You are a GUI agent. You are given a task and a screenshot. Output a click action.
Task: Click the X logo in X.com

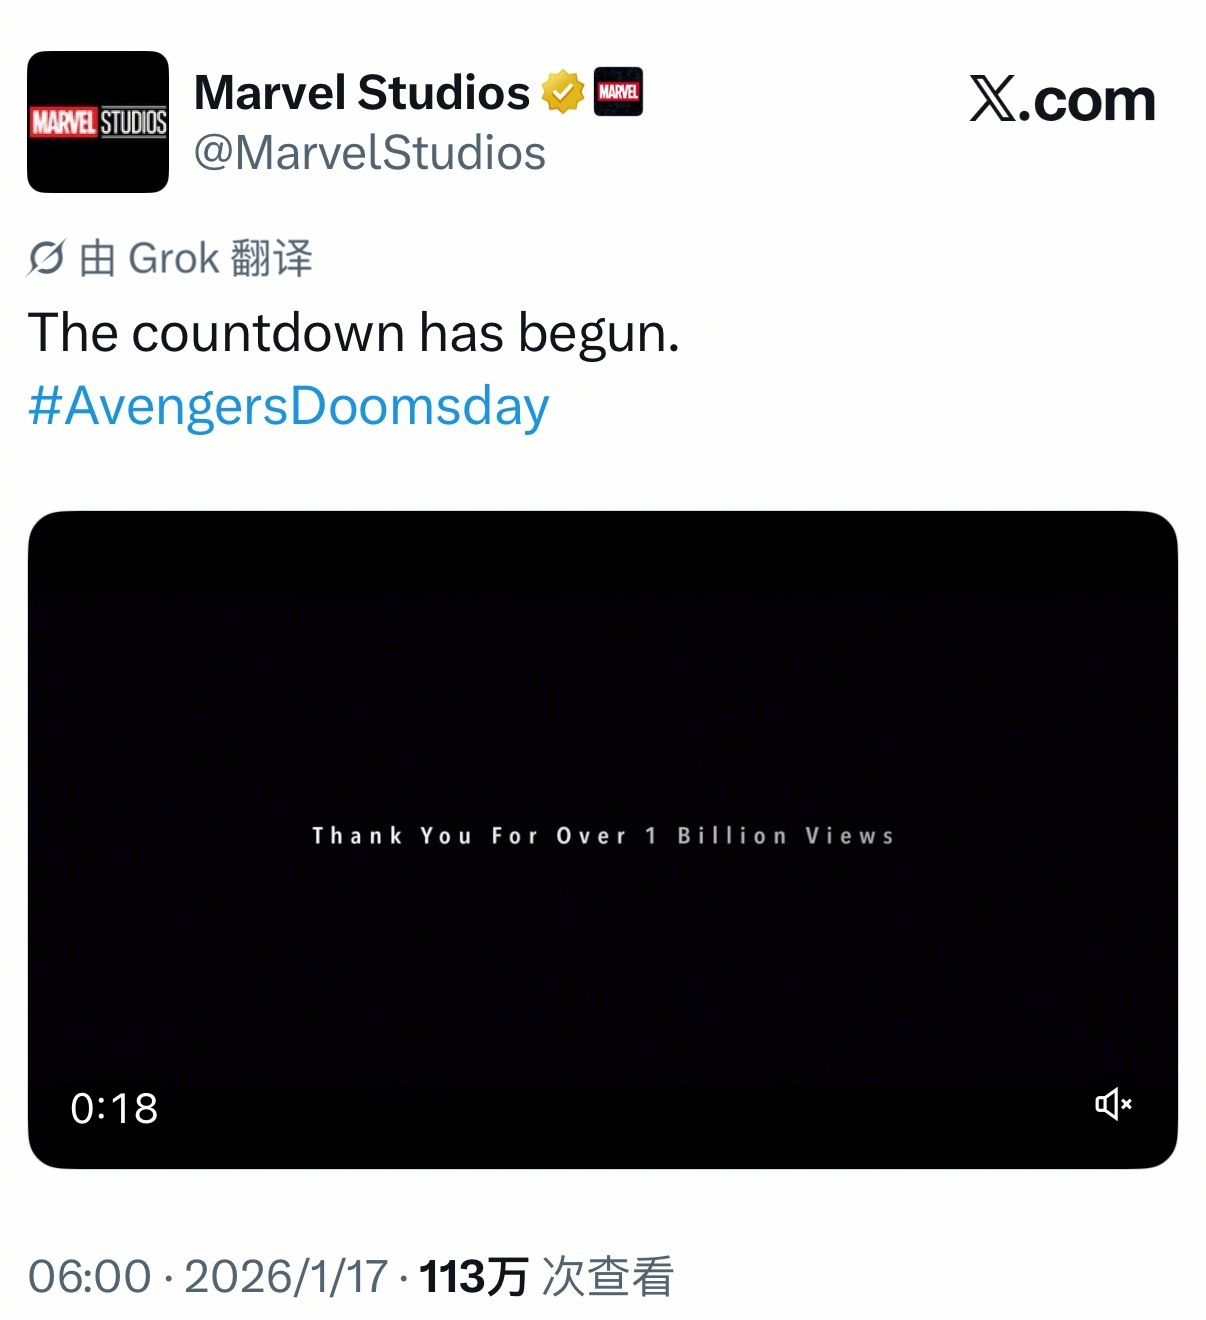coord(992,99)
